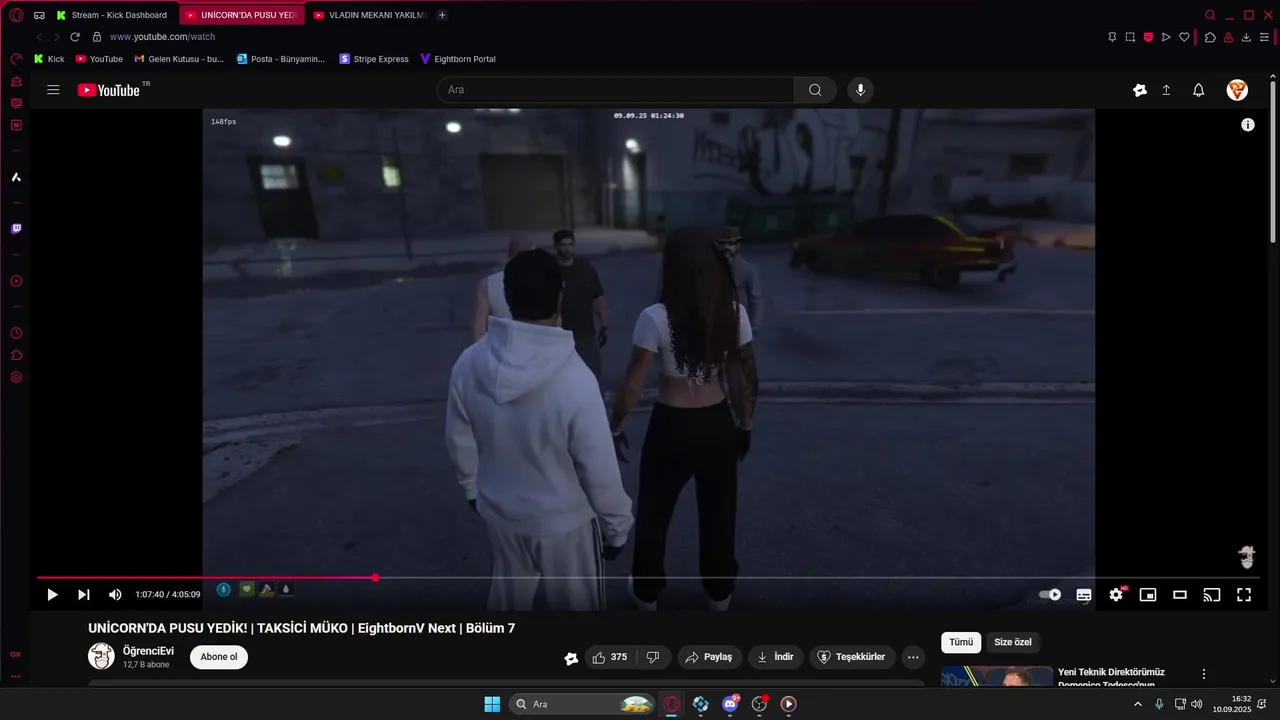
Task: Open Easy Setup settings sliders
Action: pyautogui.click(x=1264, y=37)
